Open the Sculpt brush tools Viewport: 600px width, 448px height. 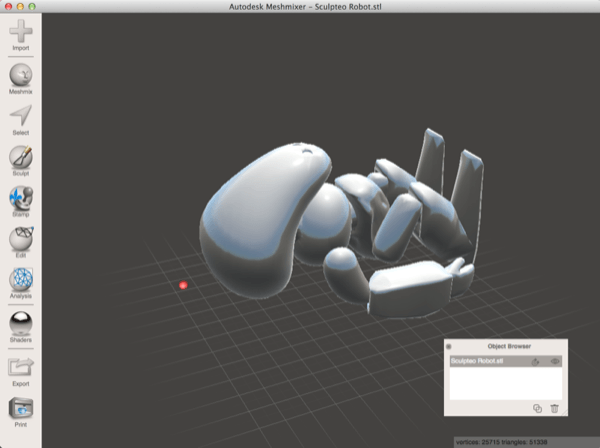point(21,161)
